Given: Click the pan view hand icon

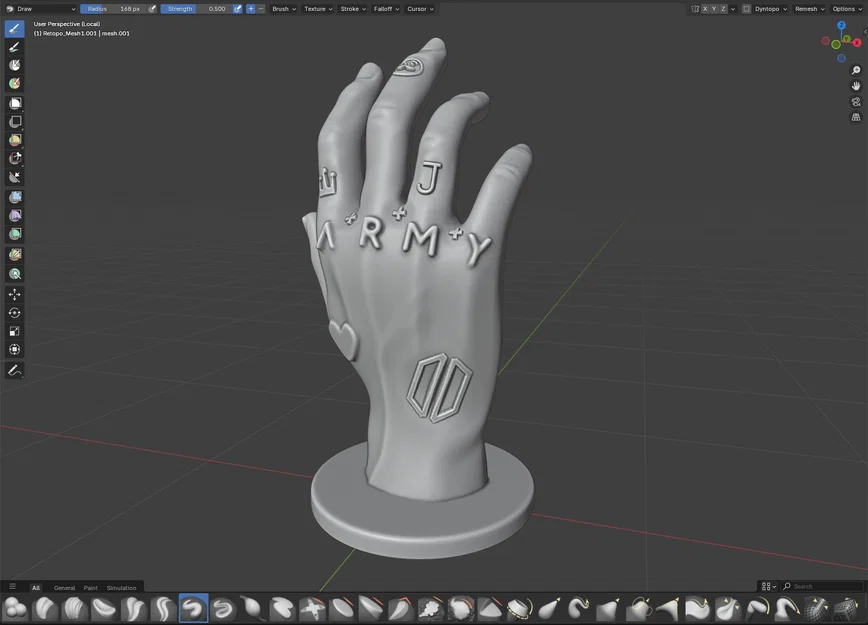Looking at the screenshot, I should tap(856, 86).
